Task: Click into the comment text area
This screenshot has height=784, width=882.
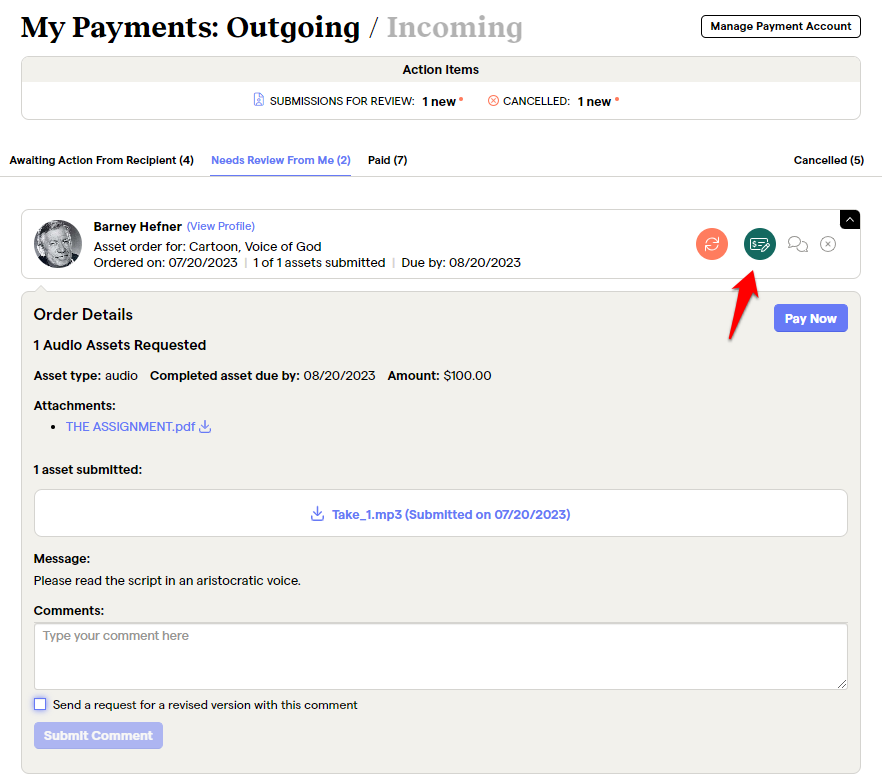Action: [440, 656]
